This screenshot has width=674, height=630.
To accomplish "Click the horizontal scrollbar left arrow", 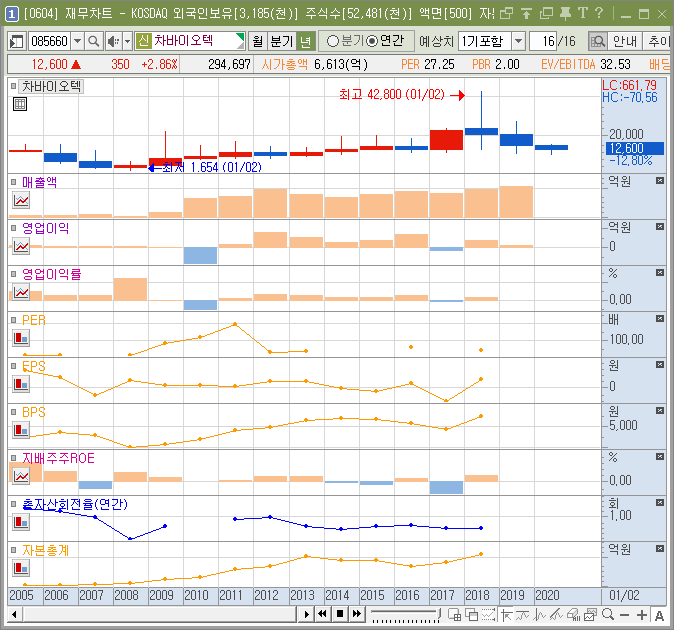I will [14, 615].
